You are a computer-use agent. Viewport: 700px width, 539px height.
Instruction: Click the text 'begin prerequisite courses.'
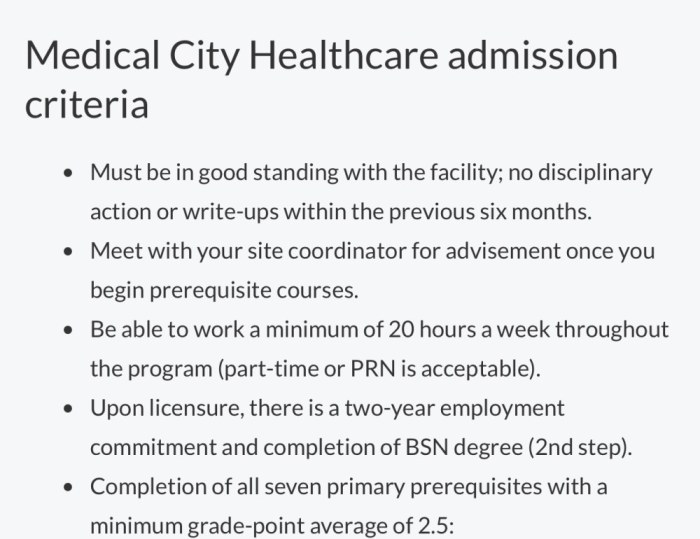pyautogui.click(x=225, y=291)
